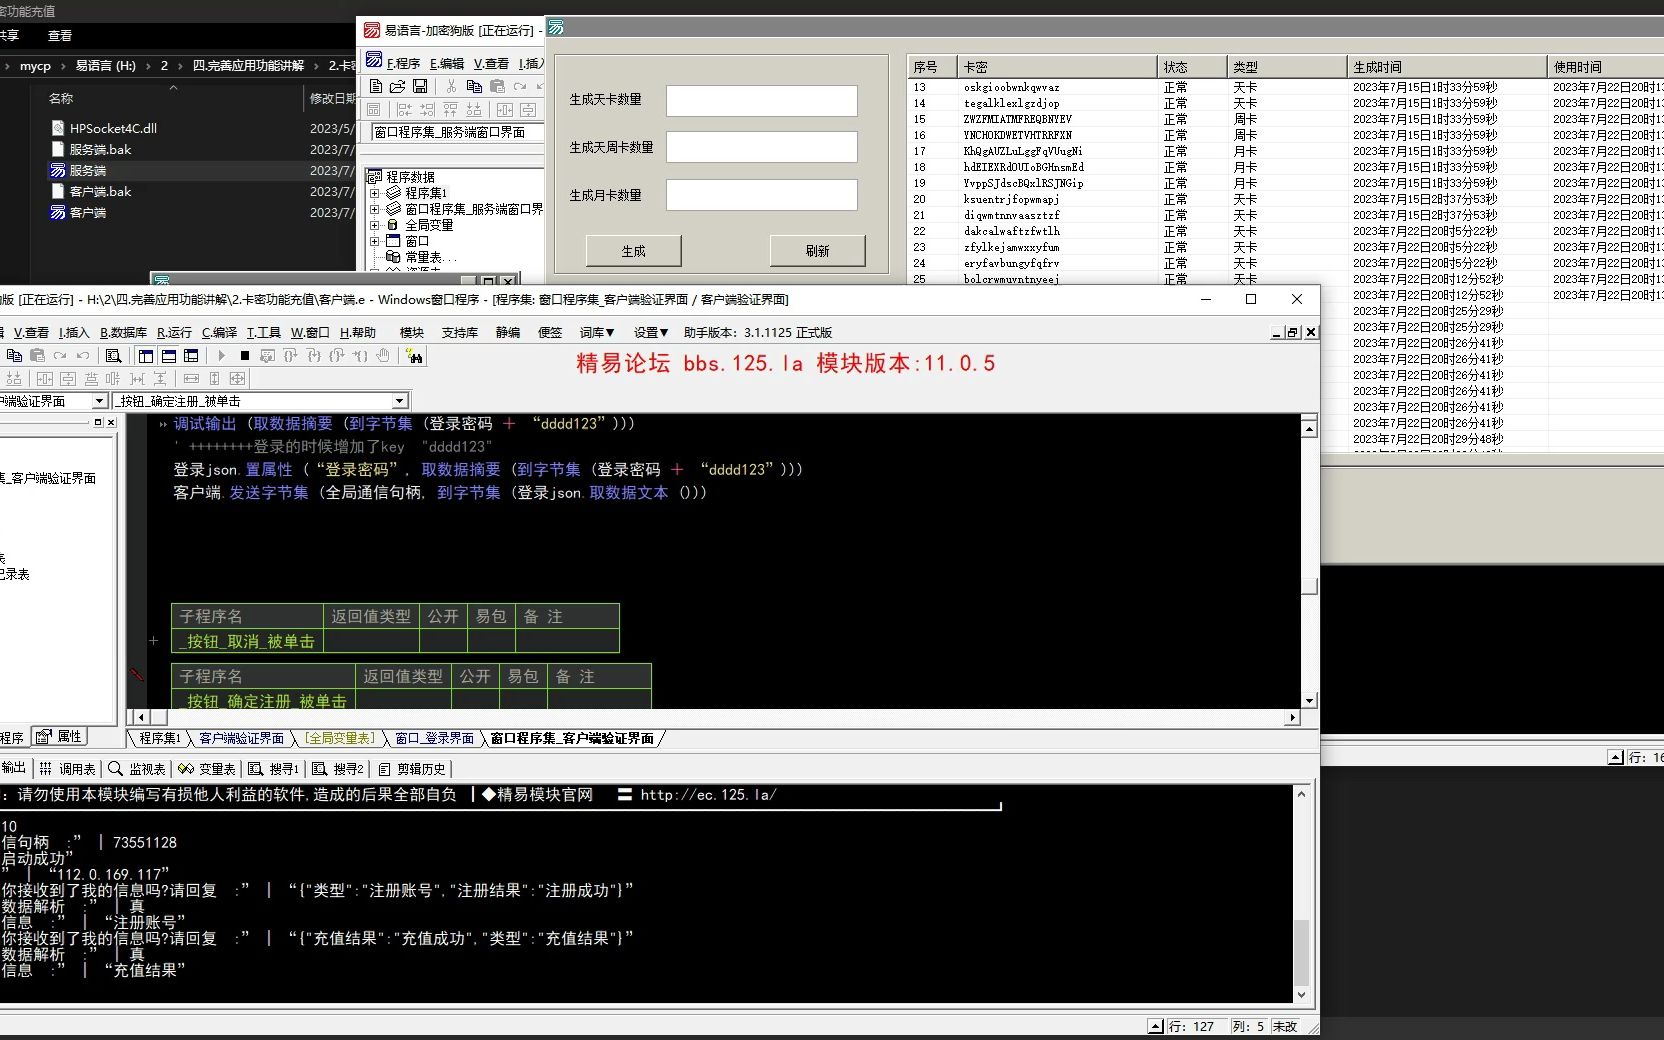
Task: Click the binoculars helper search icon
Action: pyautogui.click(x=414, y=355)
